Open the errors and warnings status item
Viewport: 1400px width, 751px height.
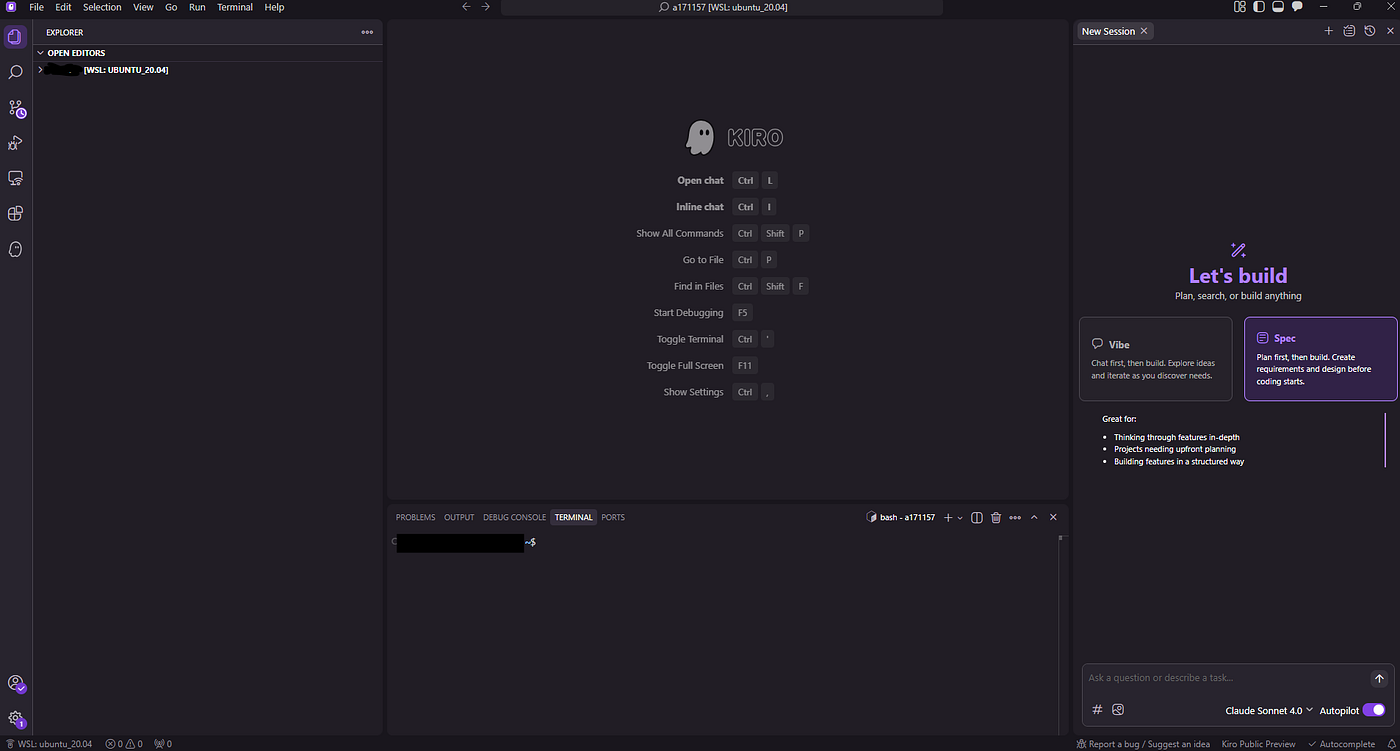pyautogui.click(x=124, y=744)
